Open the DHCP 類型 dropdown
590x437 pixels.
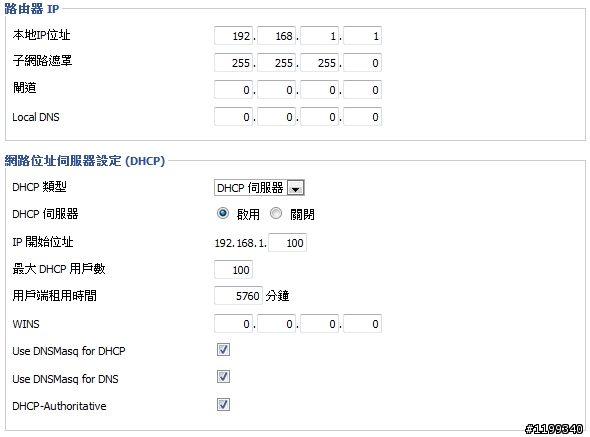(259, 187)
